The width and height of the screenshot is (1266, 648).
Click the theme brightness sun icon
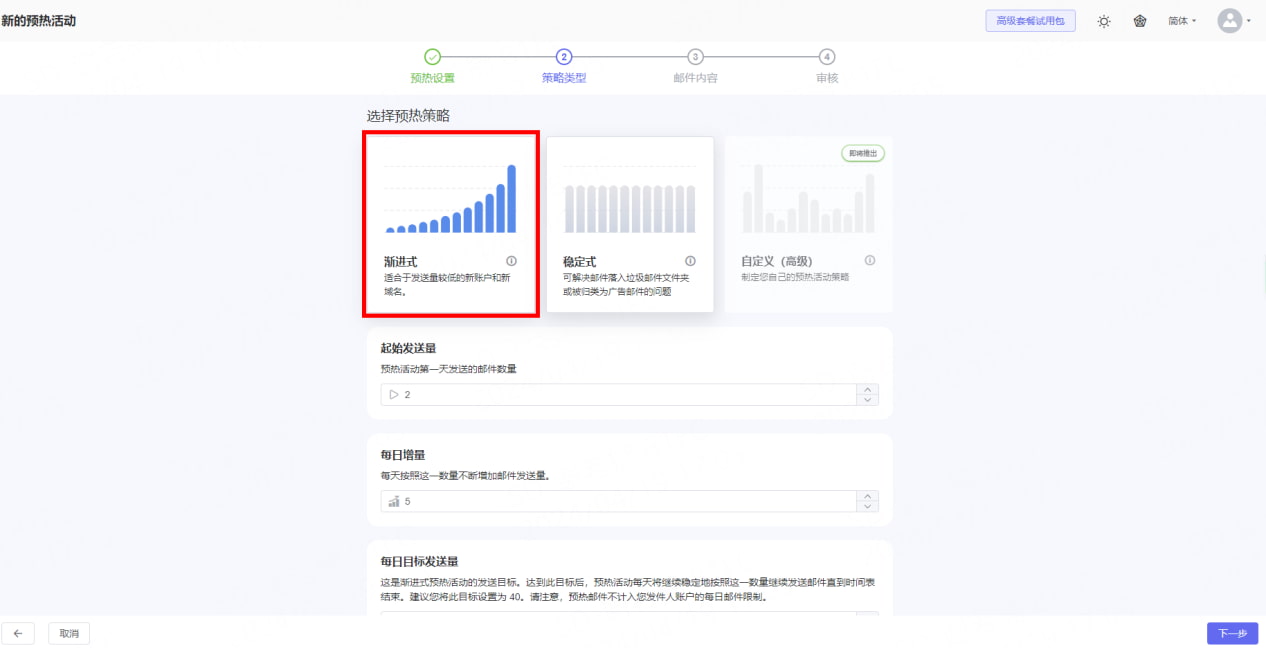1104,20
